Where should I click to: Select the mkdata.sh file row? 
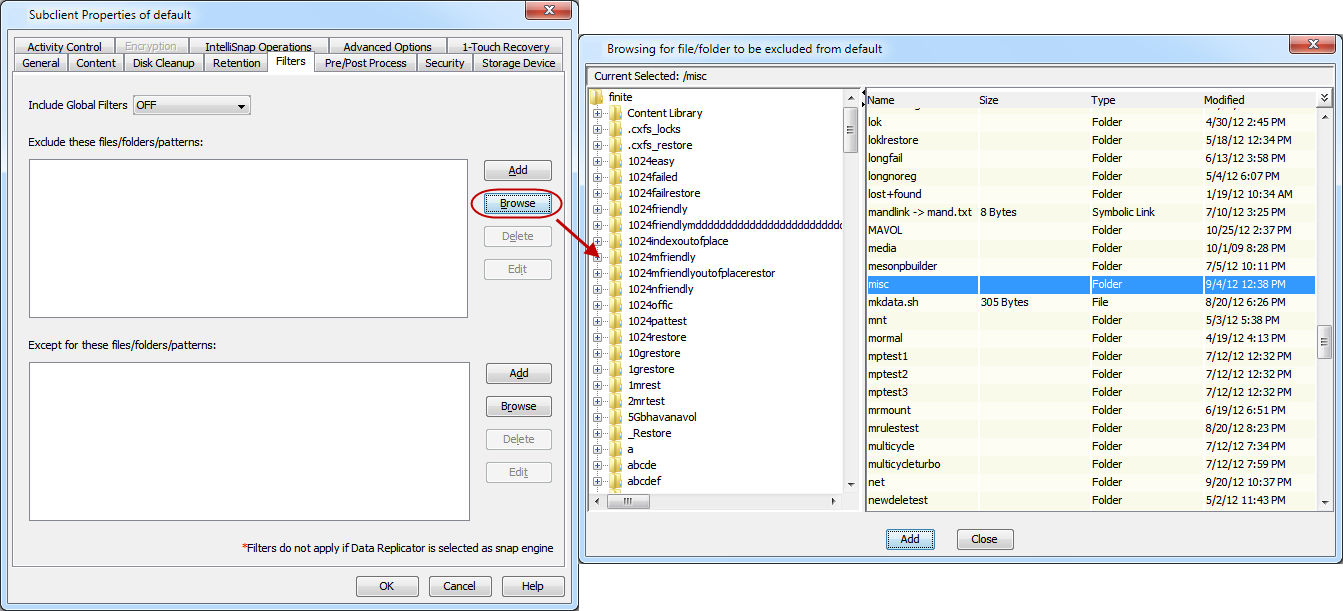click(1090, 302)
